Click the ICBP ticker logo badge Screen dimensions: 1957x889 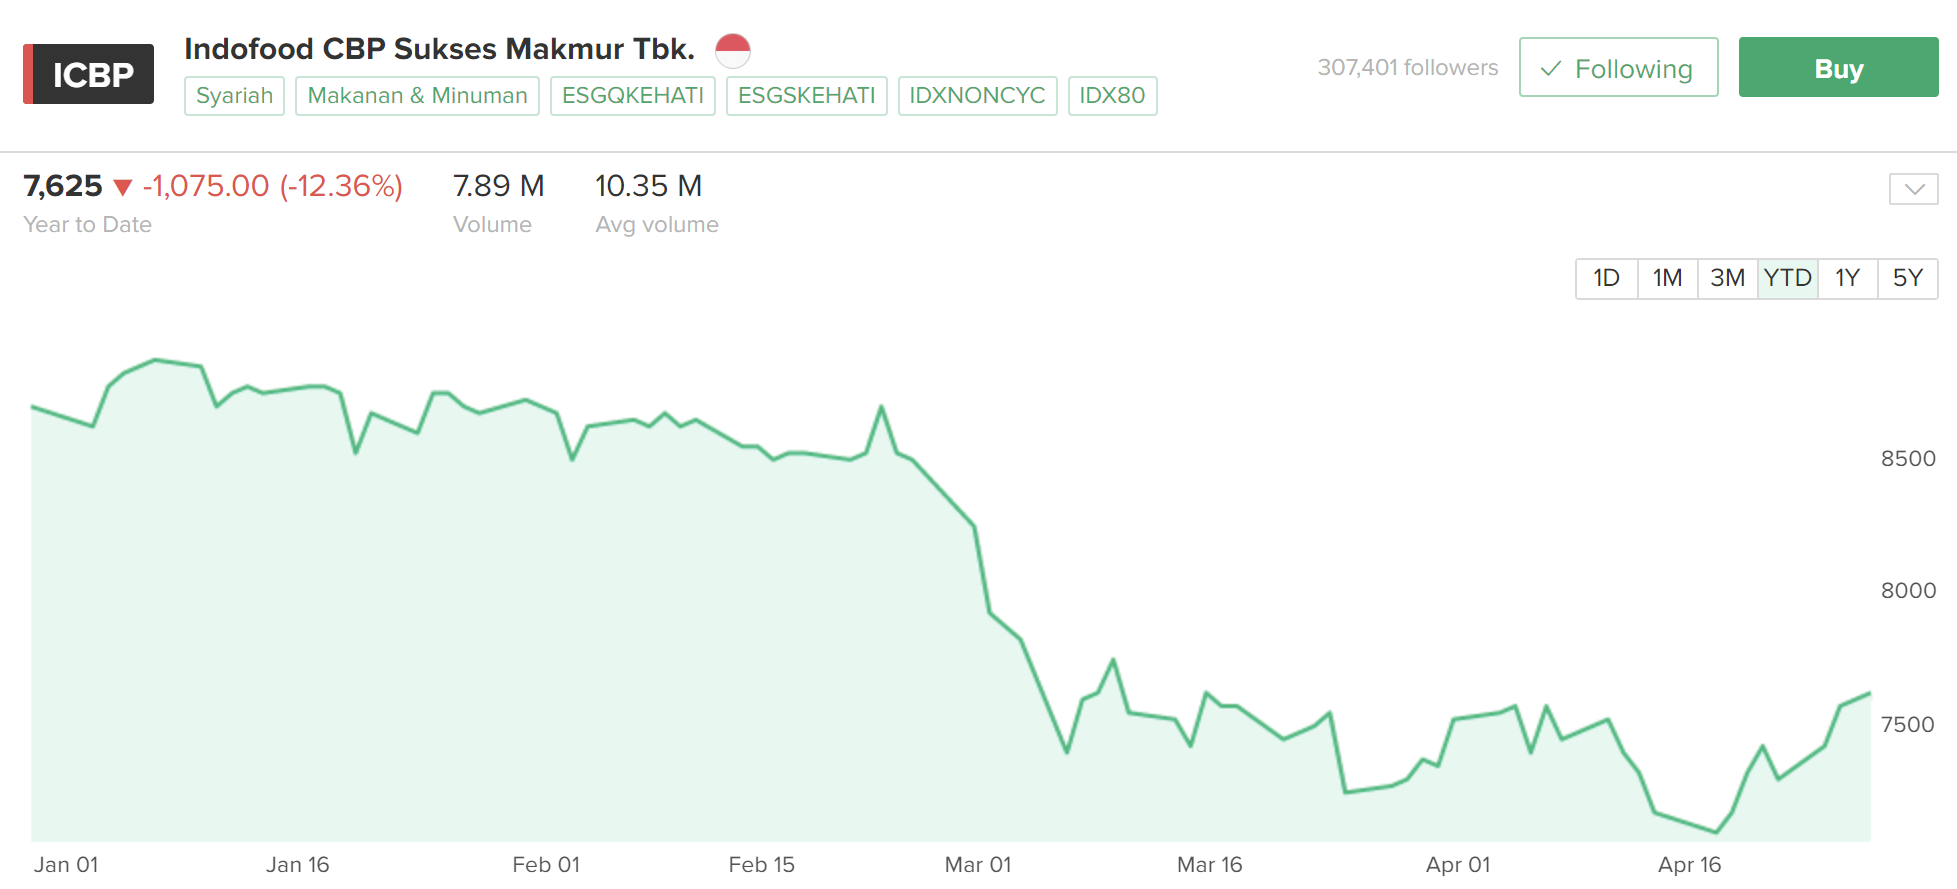pos(89,74)
